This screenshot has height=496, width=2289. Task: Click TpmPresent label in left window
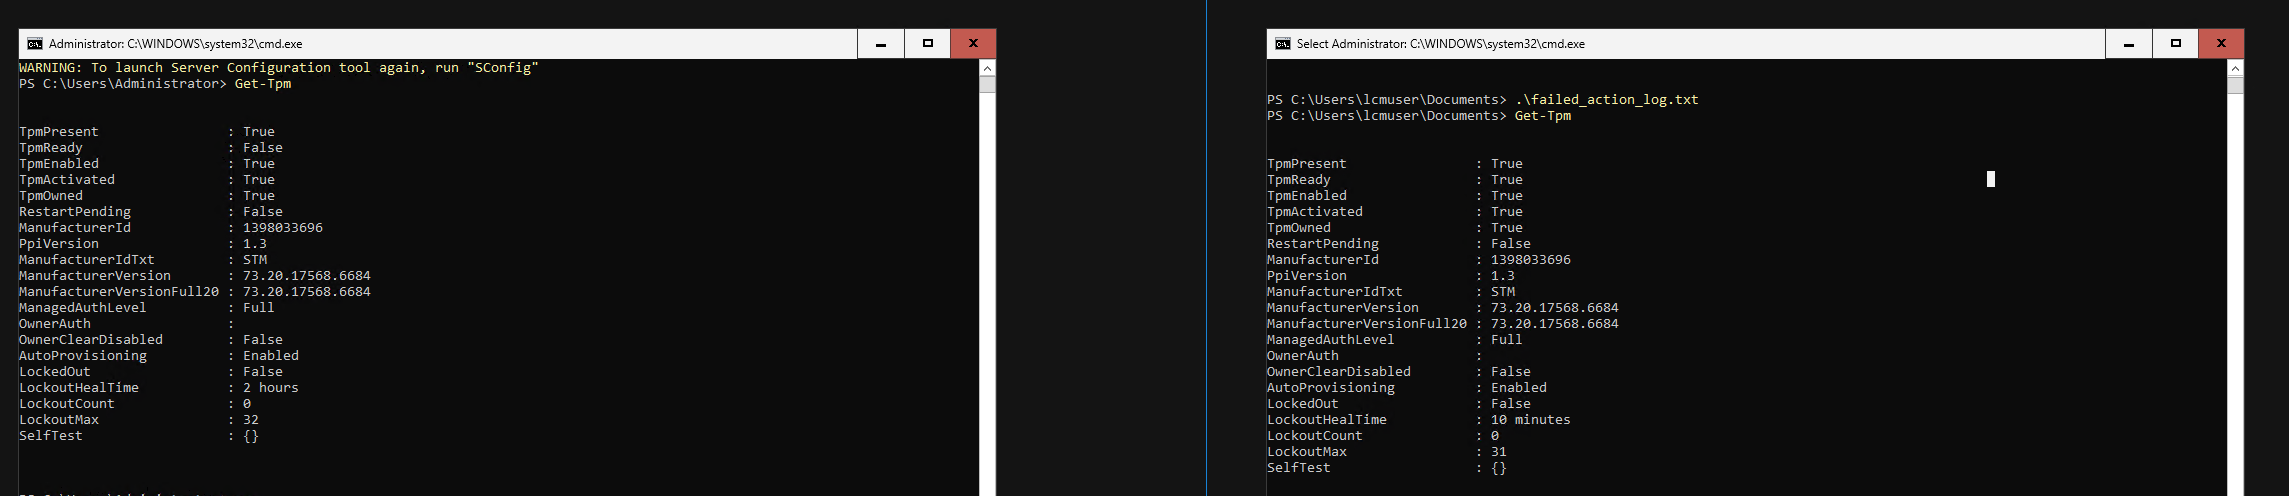point(59,132)
